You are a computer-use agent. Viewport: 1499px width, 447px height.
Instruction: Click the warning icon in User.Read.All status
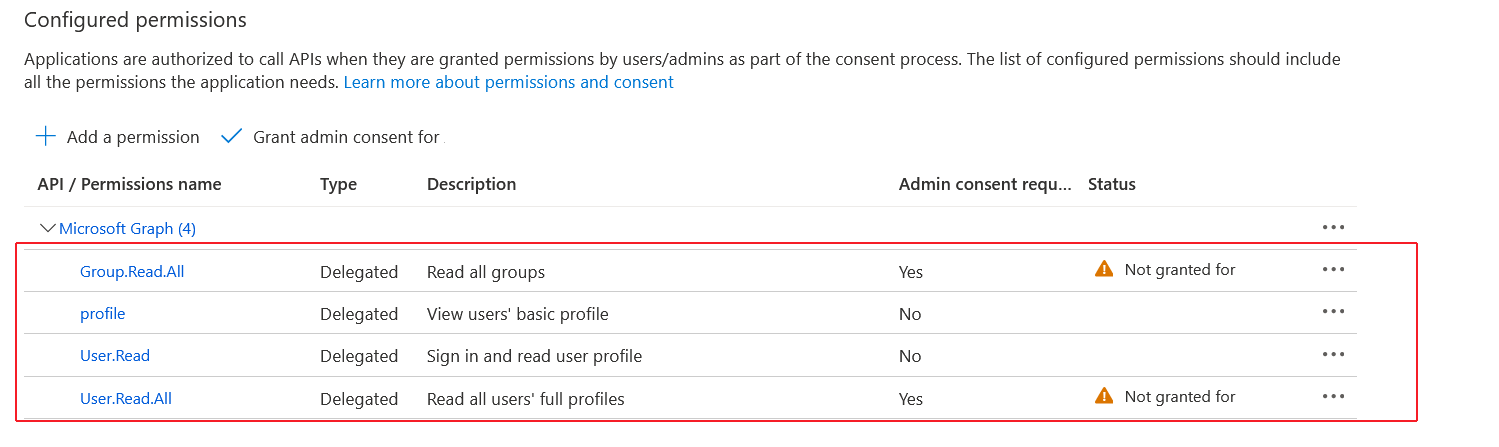tap(1104, 397)
